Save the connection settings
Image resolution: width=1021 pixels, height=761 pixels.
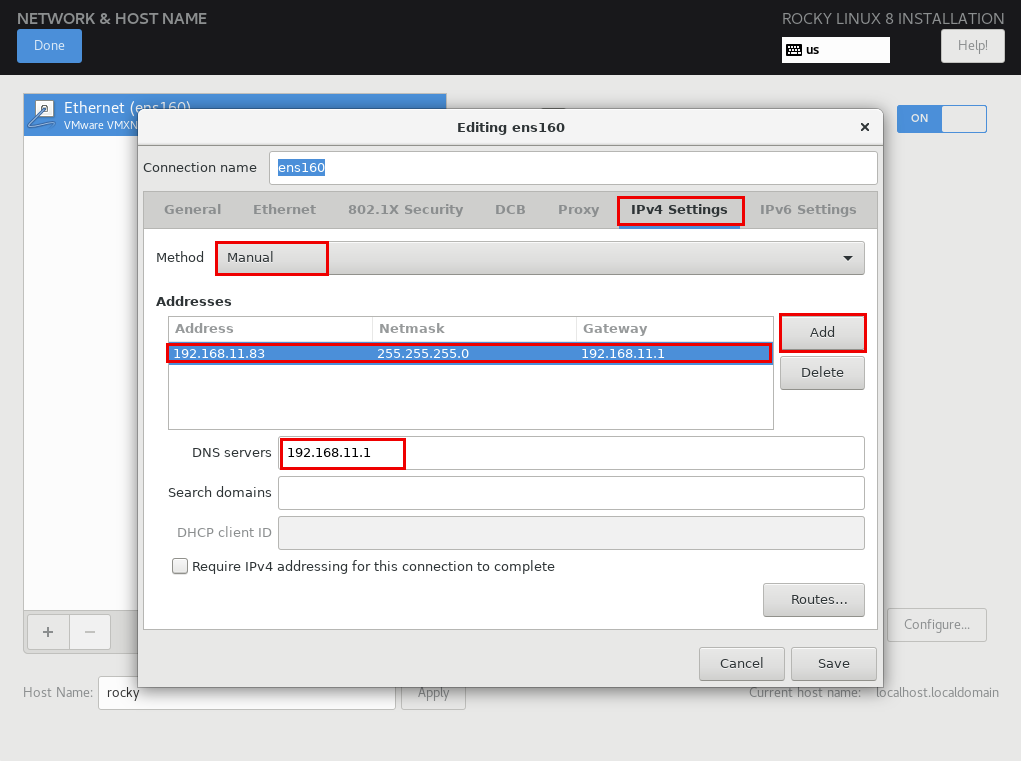coord(833,663)
